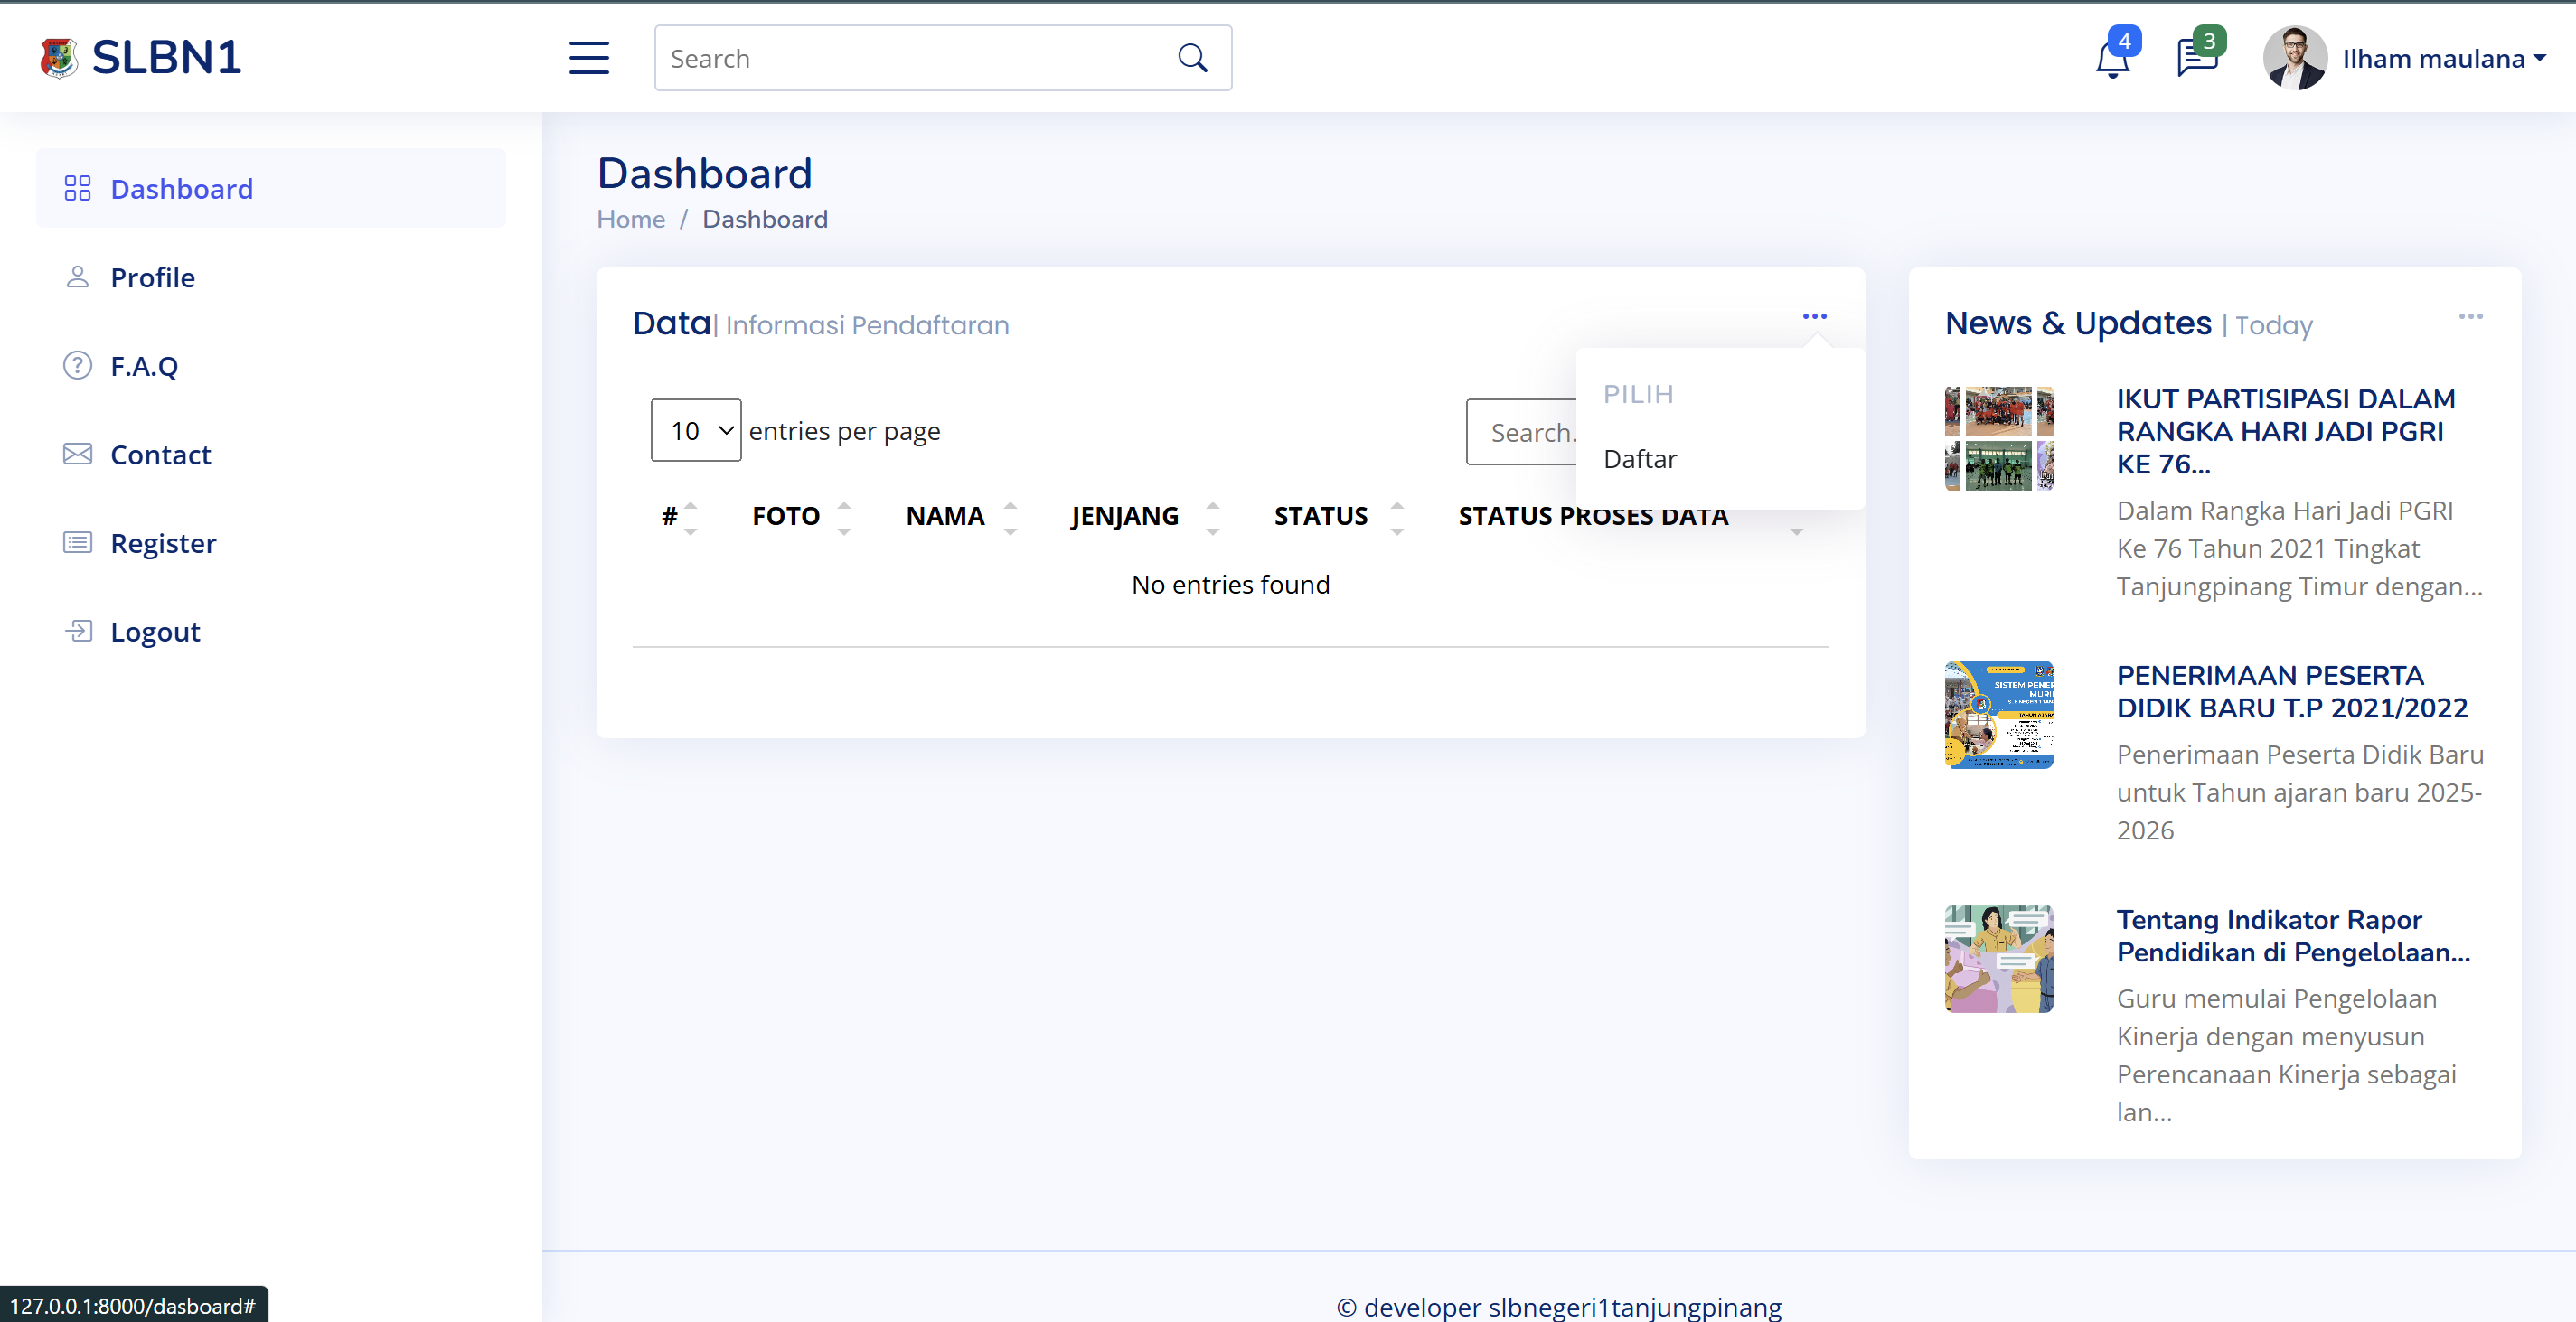Open Register in the sidebar
This screenshot has height=1322, width=2576.
coord(163,543)
